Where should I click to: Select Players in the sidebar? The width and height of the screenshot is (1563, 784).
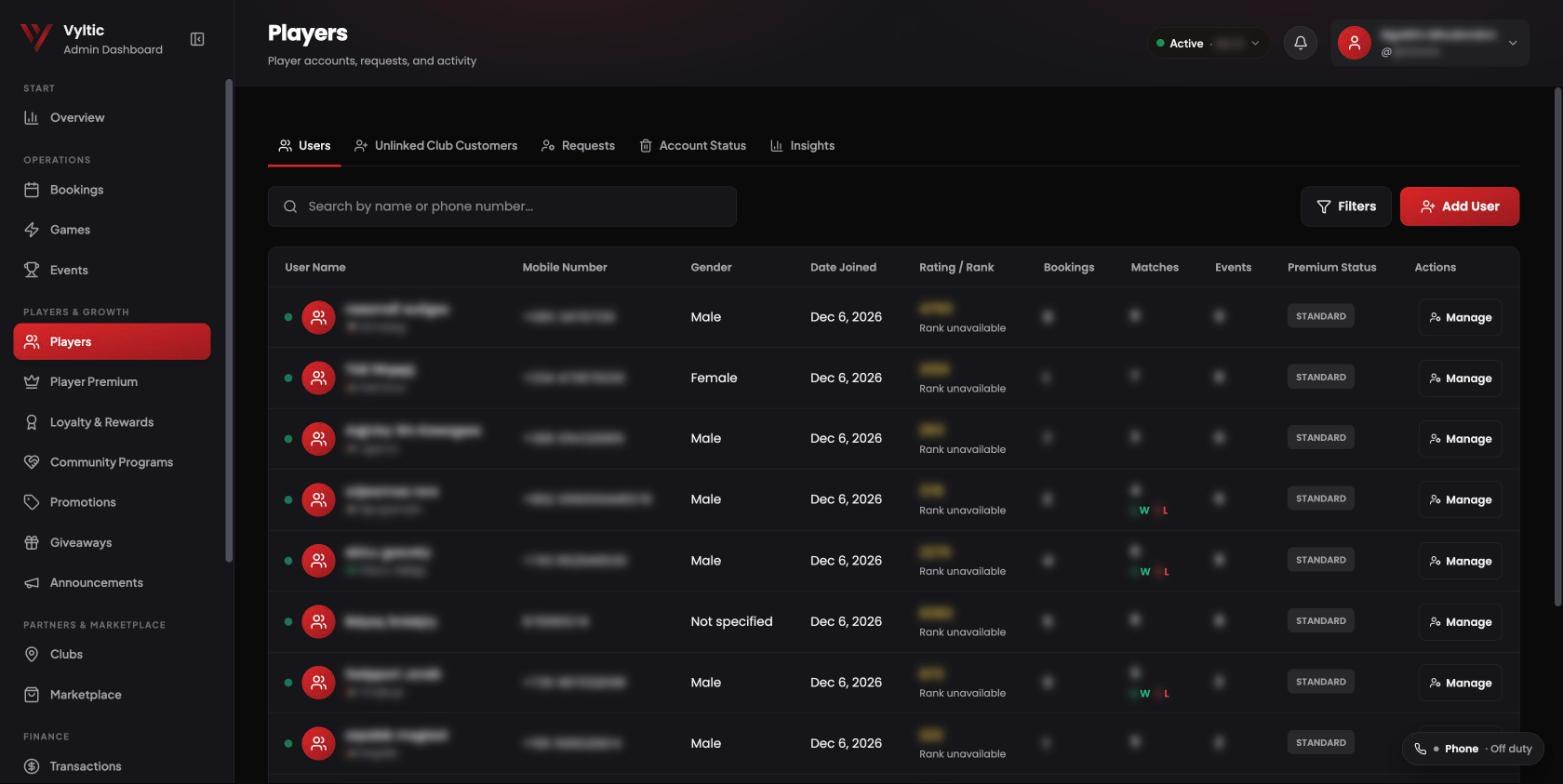(x=112, y=342)
